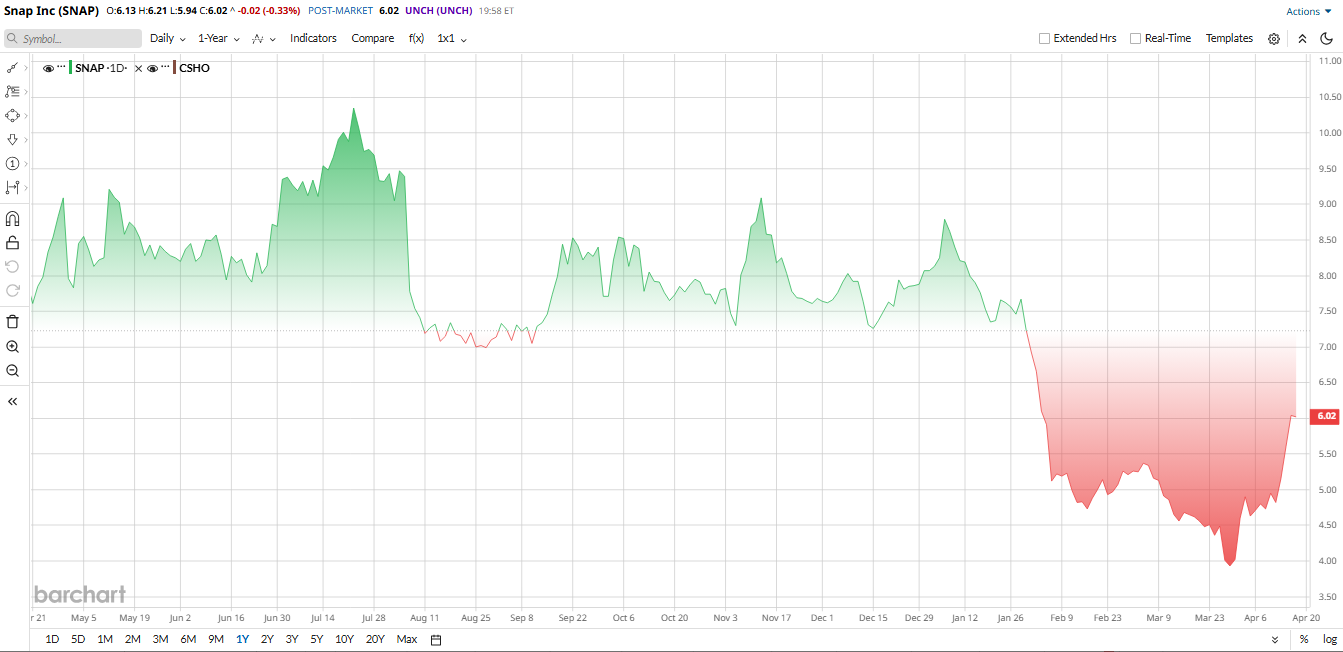Set range to 2Y
Screen dimensions: 1343x652
267,640
